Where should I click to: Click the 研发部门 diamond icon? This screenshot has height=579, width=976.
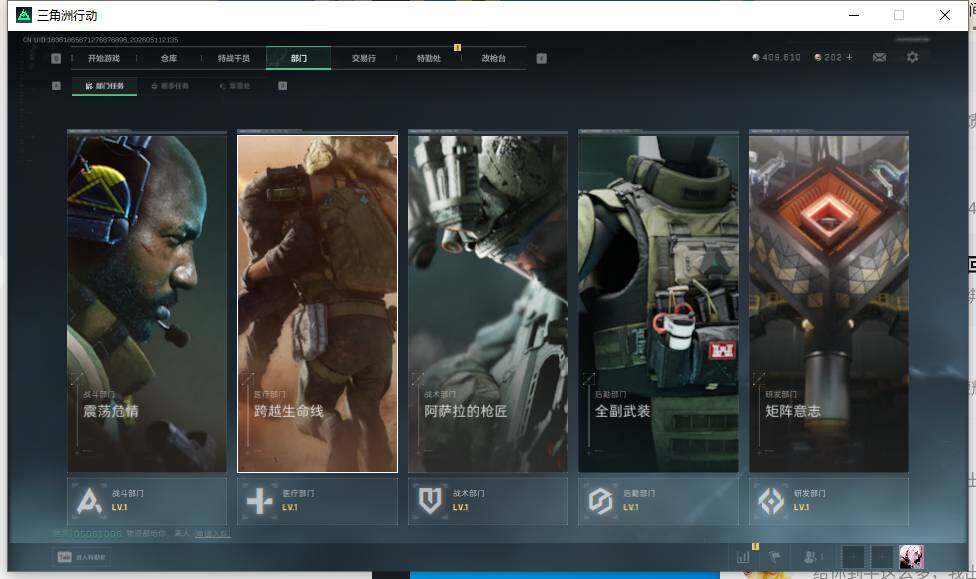[x=771, y=501]
